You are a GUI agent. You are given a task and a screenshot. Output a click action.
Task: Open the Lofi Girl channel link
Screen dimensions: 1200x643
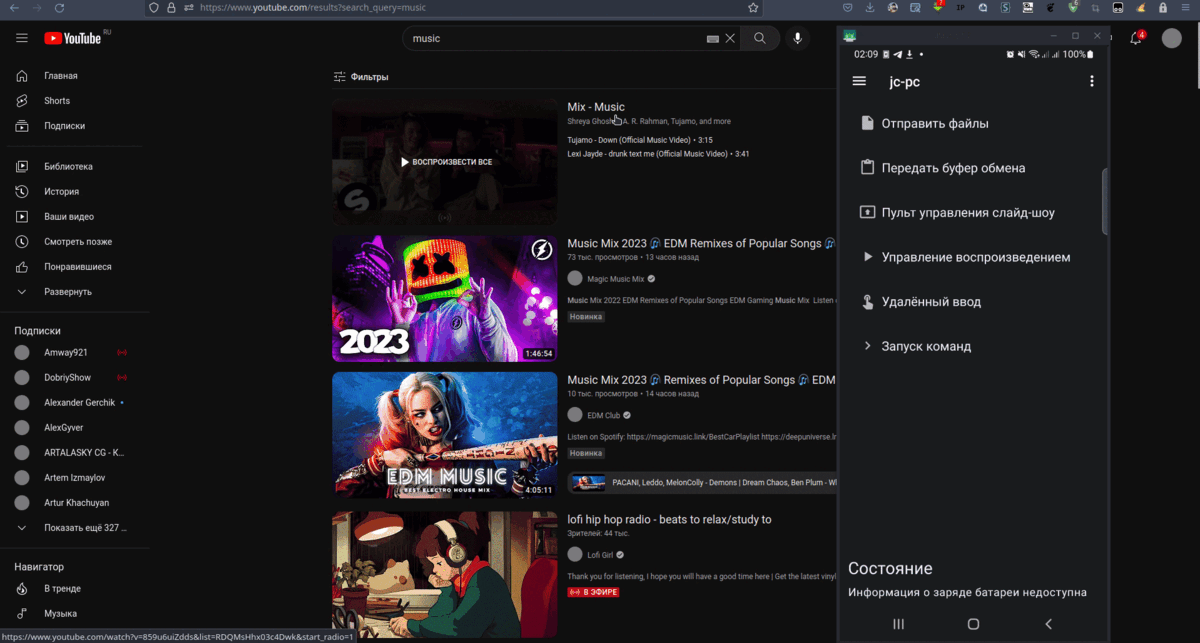tap(600, 554)
